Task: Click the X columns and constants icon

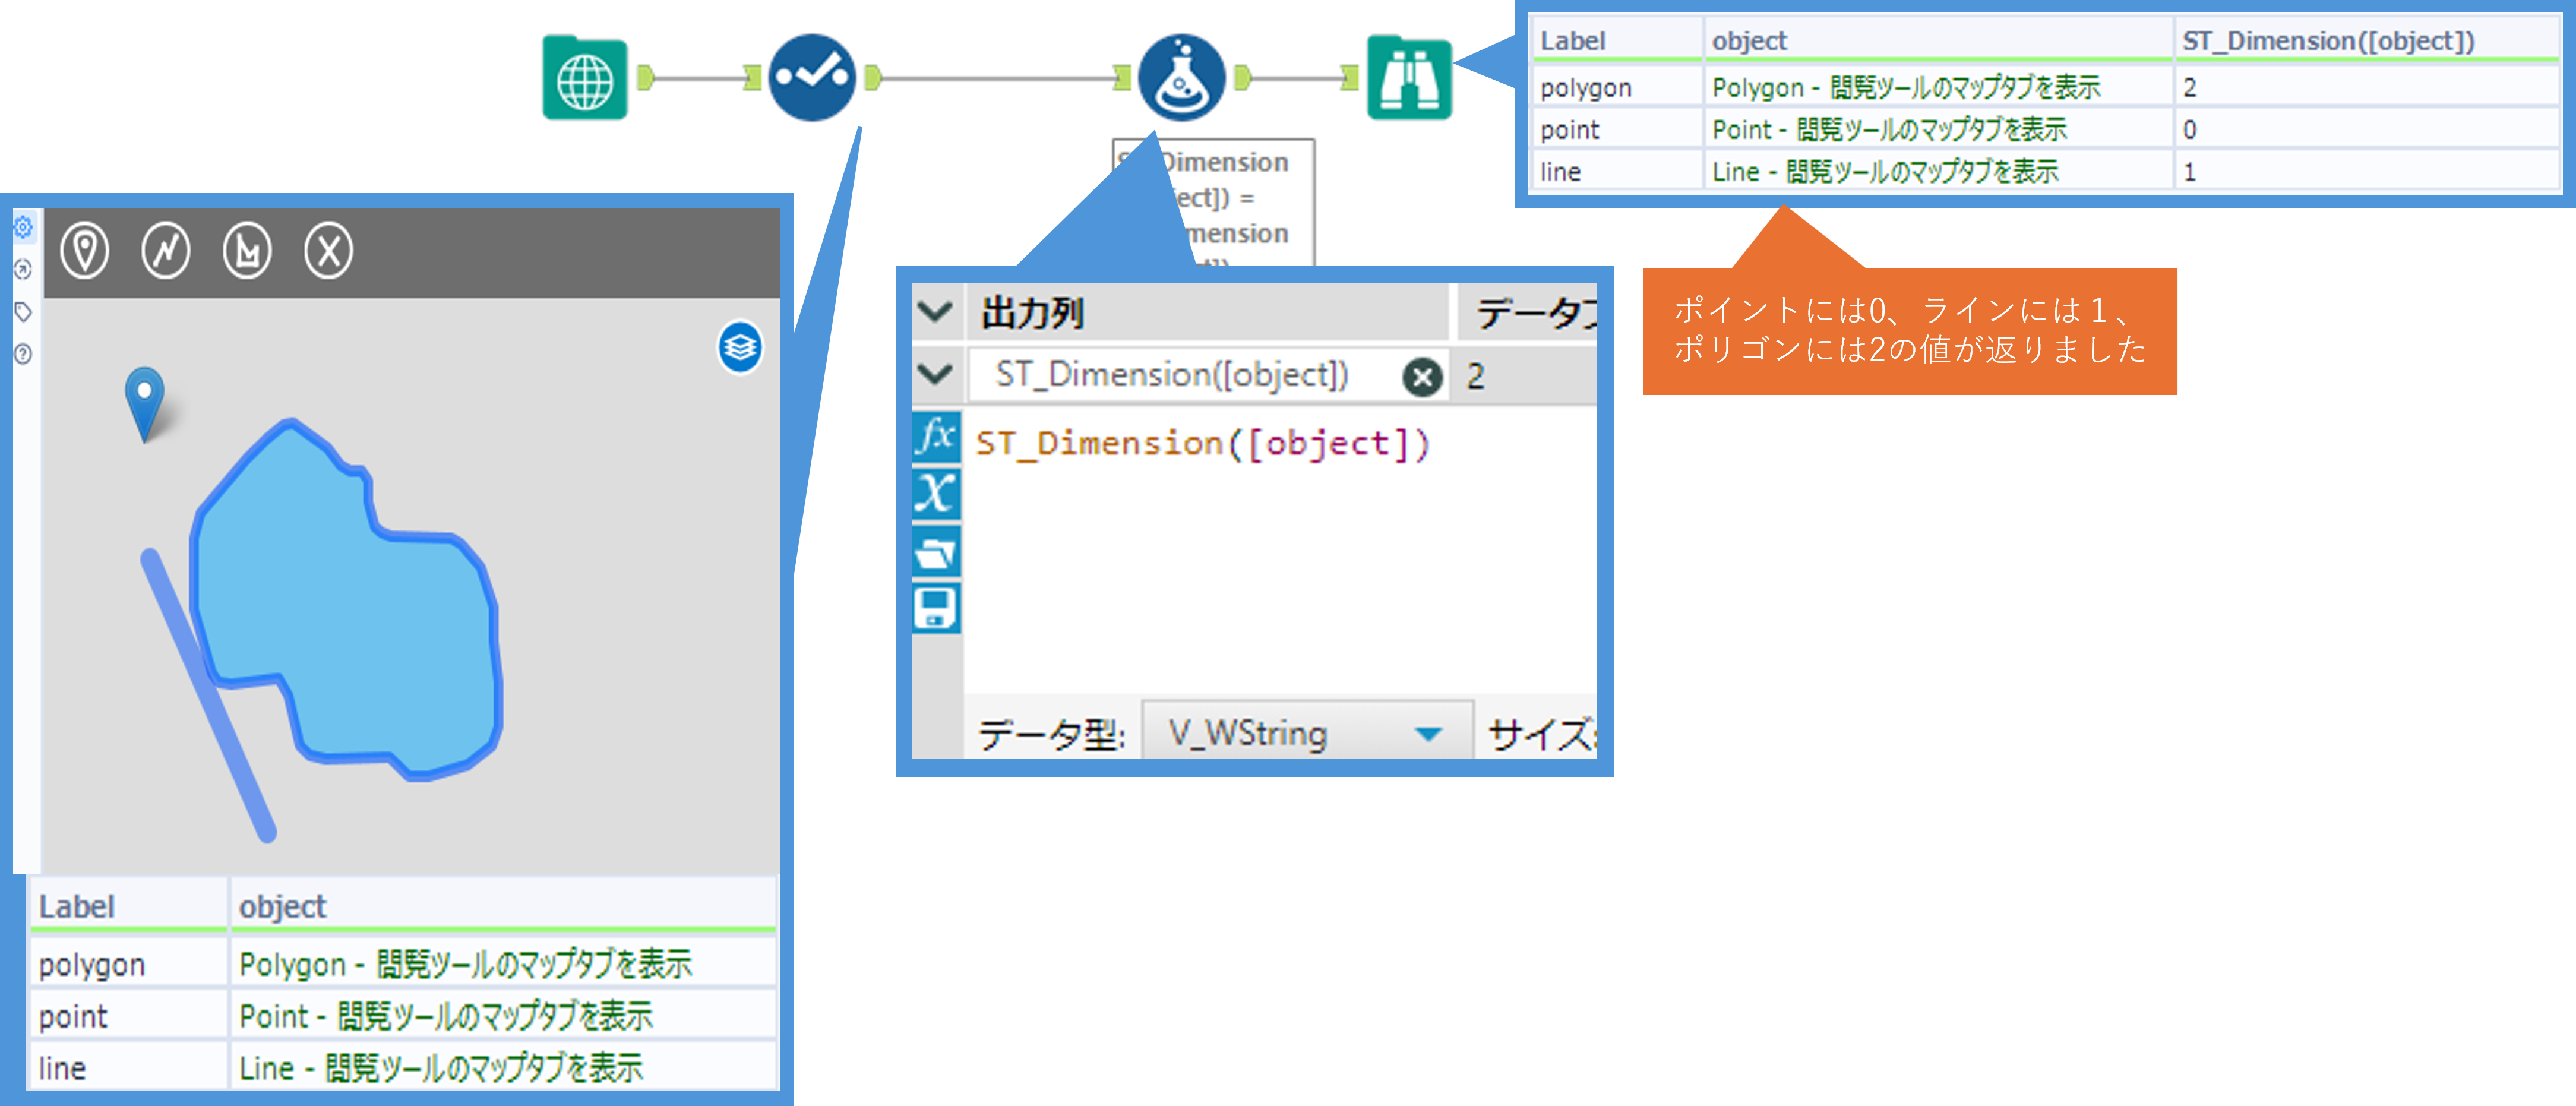Action: (x=936, y=494)
